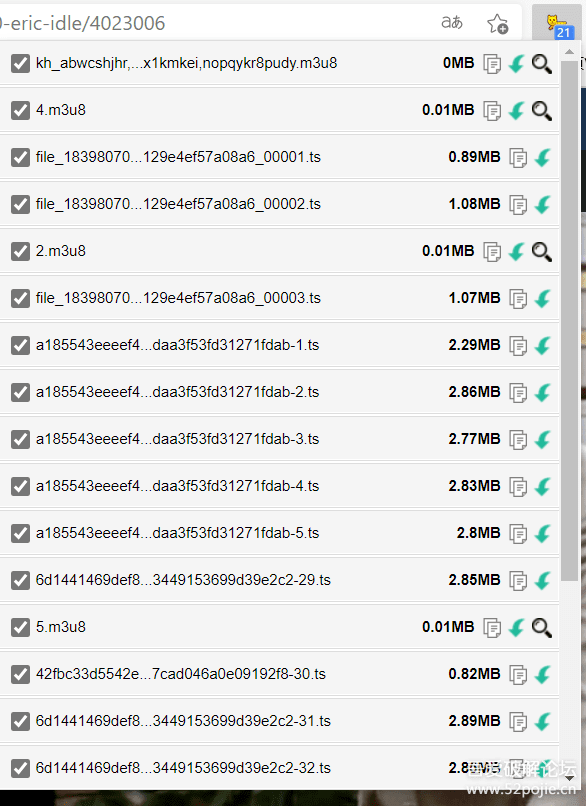Click the popup list scrollbar thumb

[570, 321]
